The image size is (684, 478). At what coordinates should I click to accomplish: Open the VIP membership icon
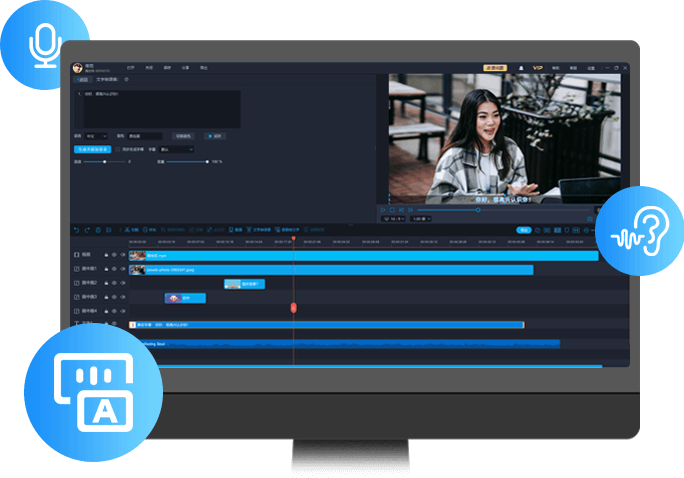pyautogui.click(x=537, y=68)
